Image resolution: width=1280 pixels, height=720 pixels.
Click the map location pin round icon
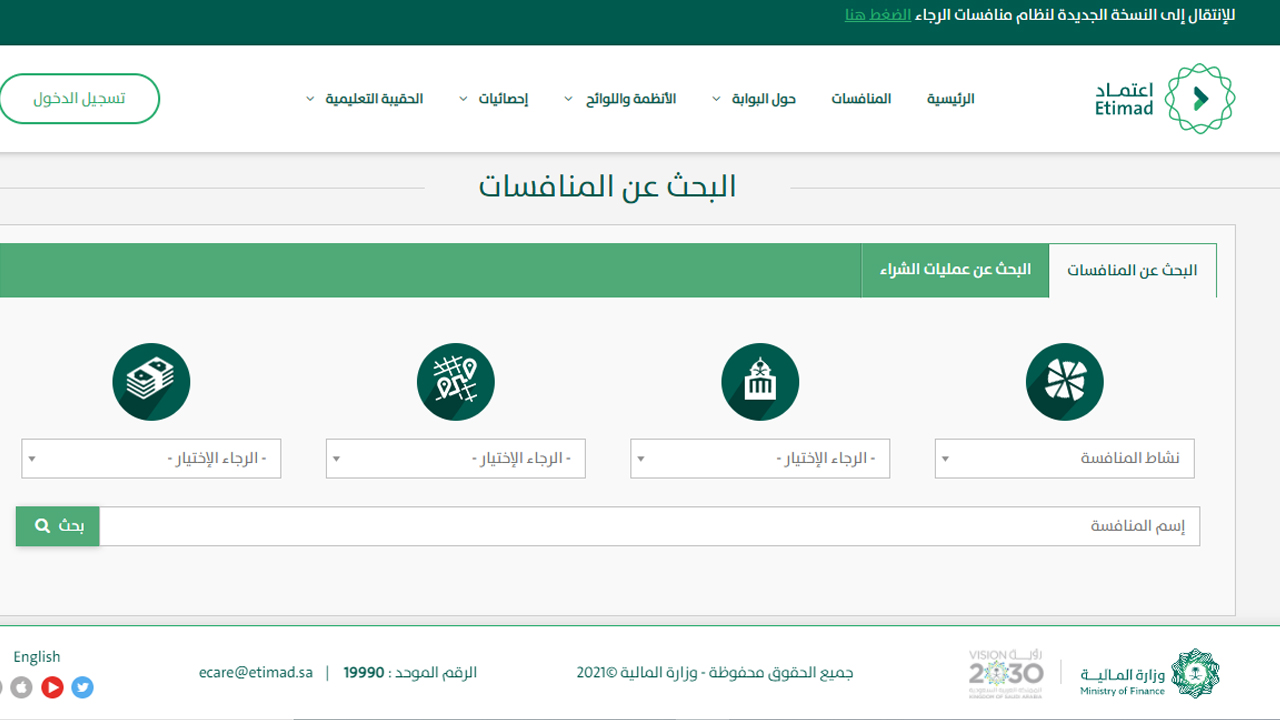456,382
